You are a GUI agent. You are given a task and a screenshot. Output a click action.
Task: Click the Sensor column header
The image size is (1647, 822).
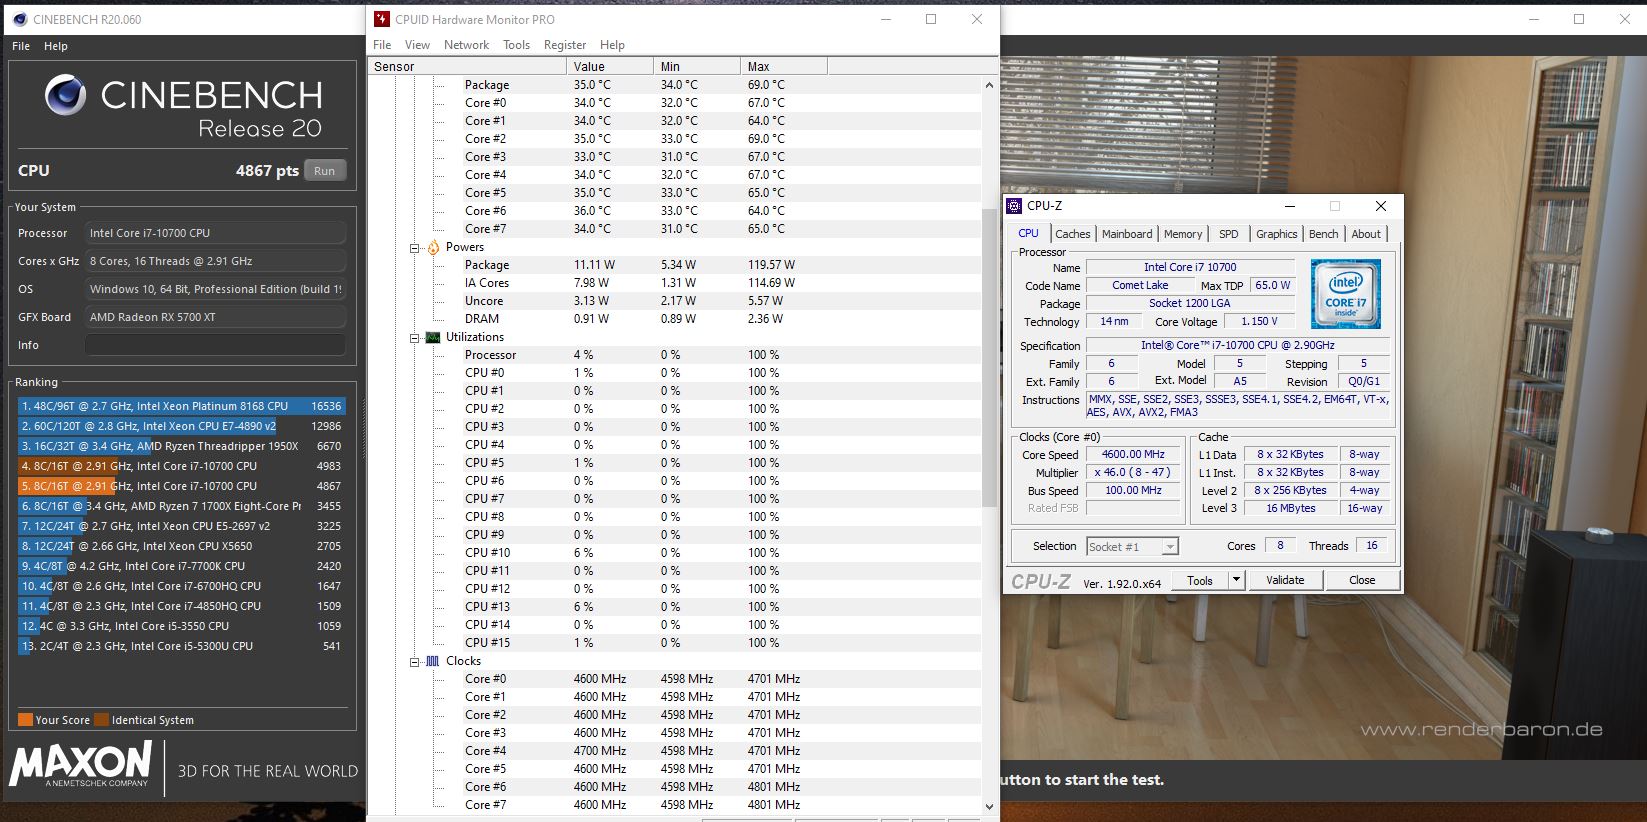467,67
